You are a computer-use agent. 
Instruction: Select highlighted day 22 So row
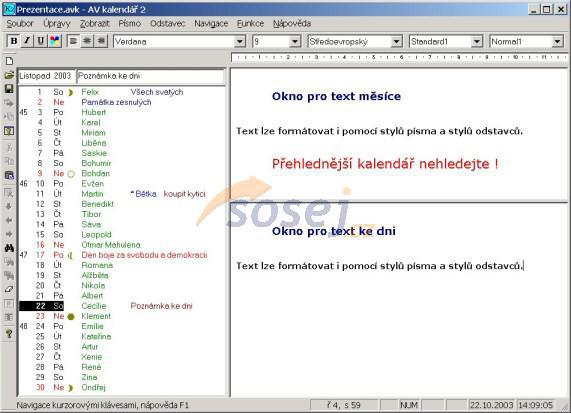[122, 306]
